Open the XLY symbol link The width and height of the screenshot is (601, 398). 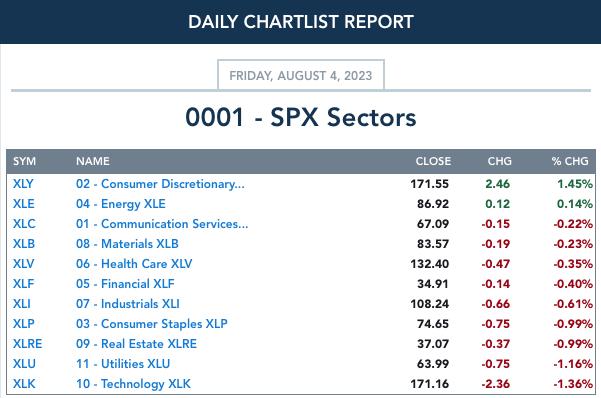point(23,184)
